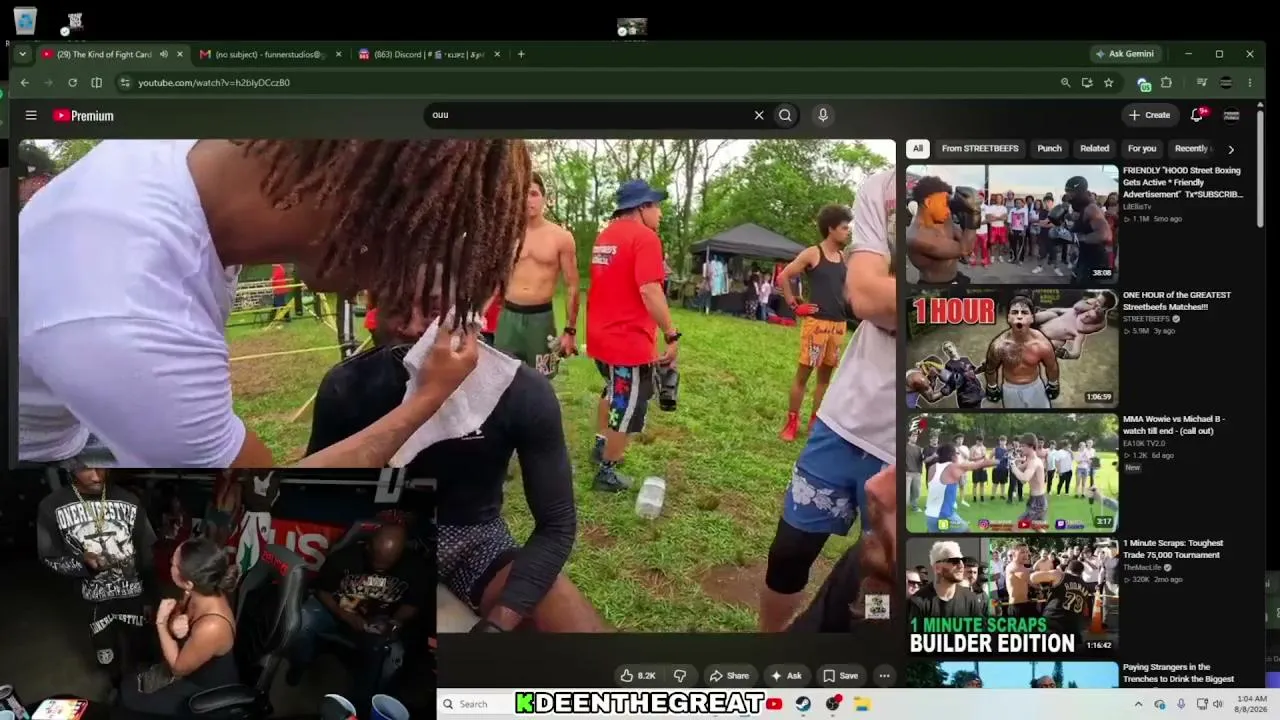This screenshot has width=1280, height=720.
Task: Click the YouTube Create button
Action: (x=1149, y=115)
